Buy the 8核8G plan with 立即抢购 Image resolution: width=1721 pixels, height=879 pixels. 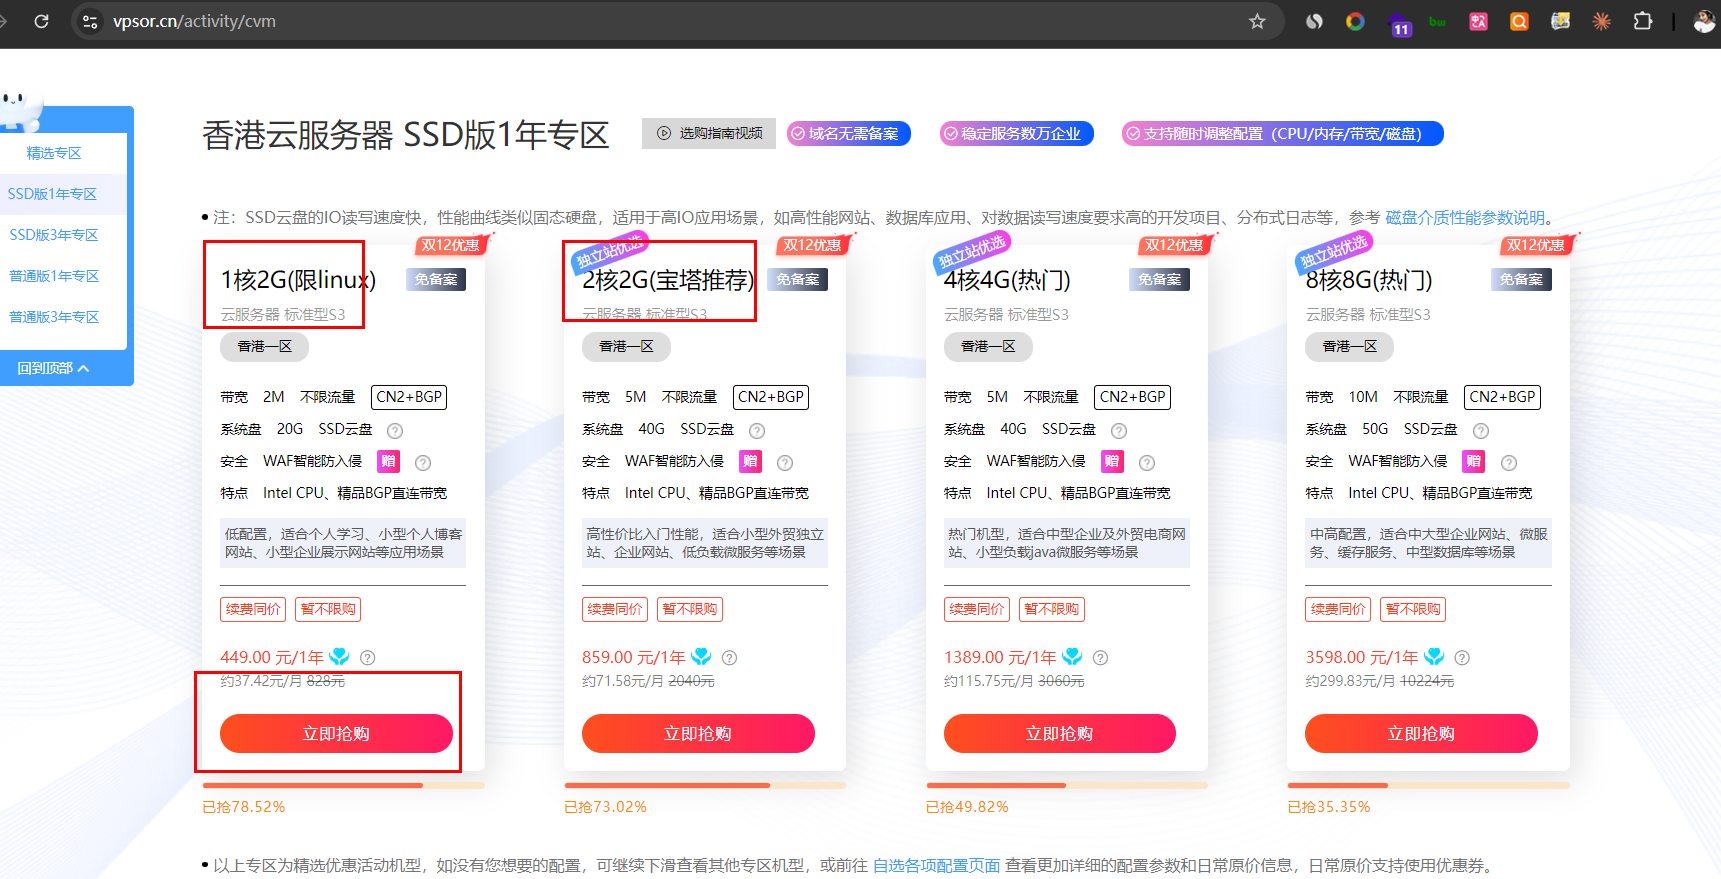[x=1421, y=733]
